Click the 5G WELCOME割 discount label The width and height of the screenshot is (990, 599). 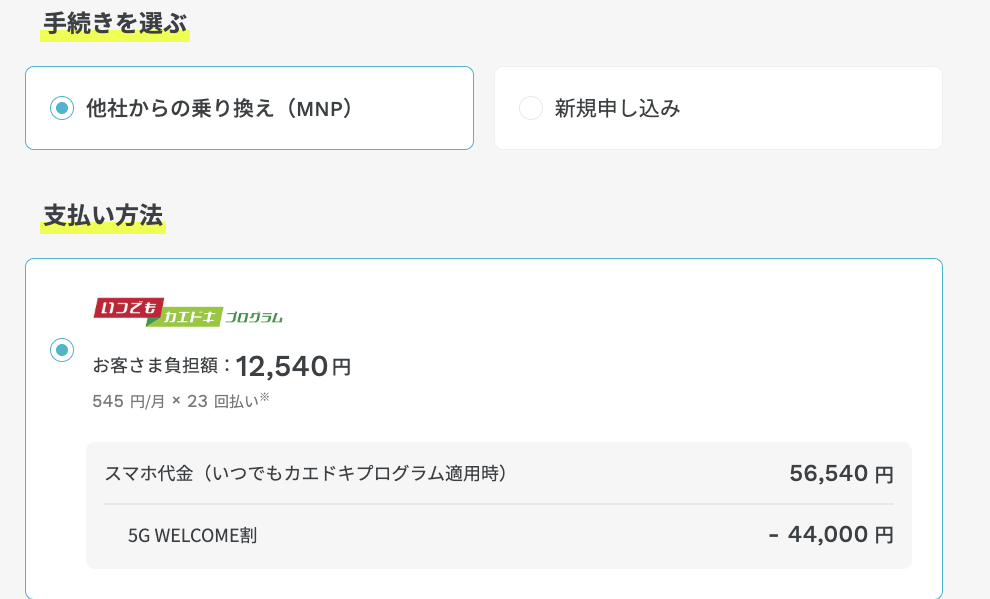(192, 535)
